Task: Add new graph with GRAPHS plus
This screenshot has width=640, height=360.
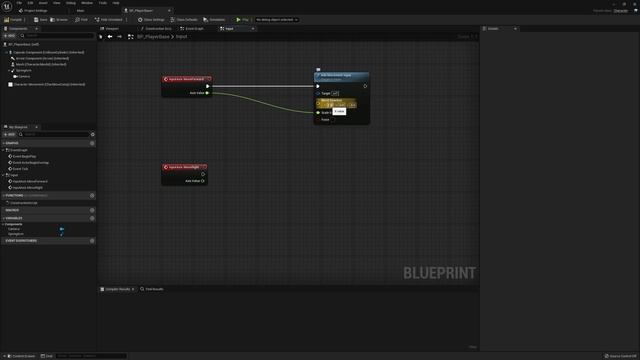Action: [x=92, y=143]
